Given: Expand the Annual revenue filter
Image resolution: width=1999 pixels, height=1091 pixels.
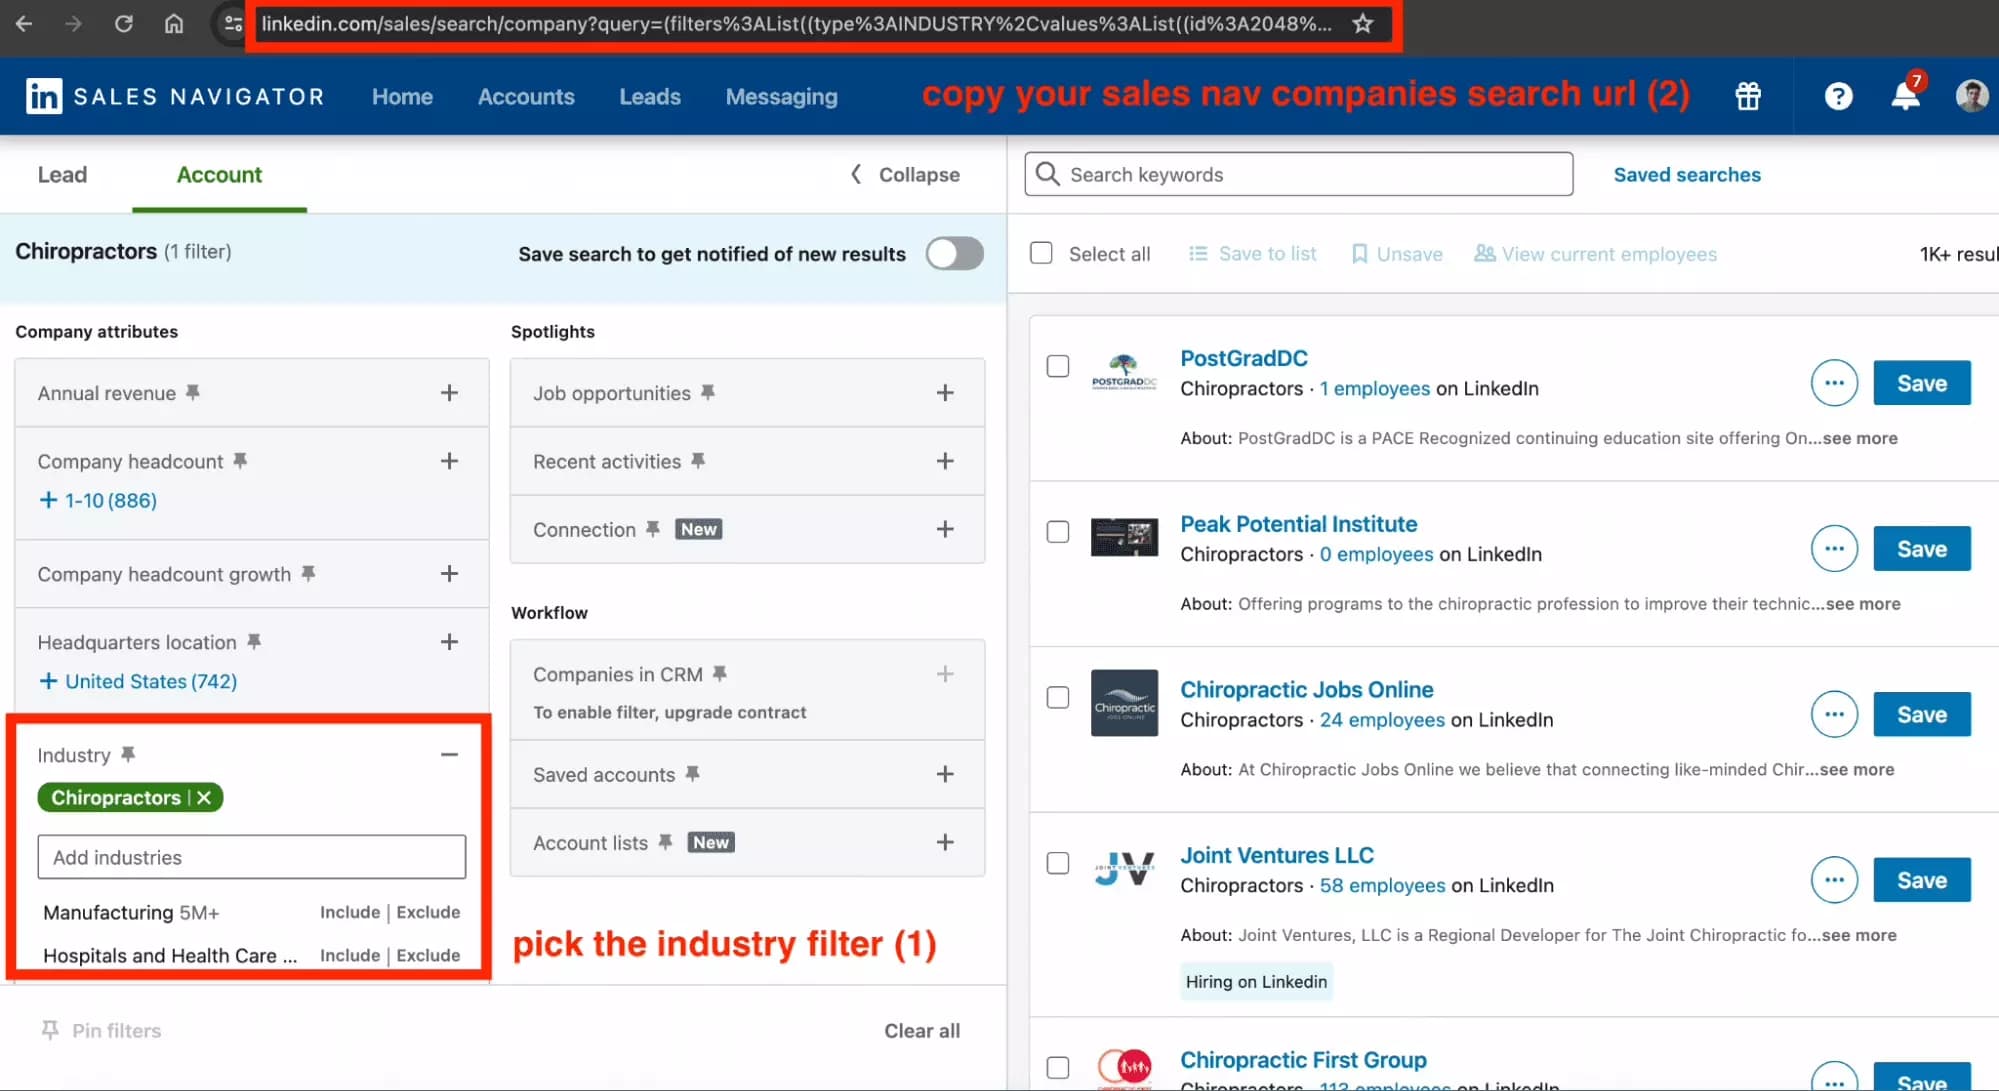Looking at the screenshot, I should (449, 392).
